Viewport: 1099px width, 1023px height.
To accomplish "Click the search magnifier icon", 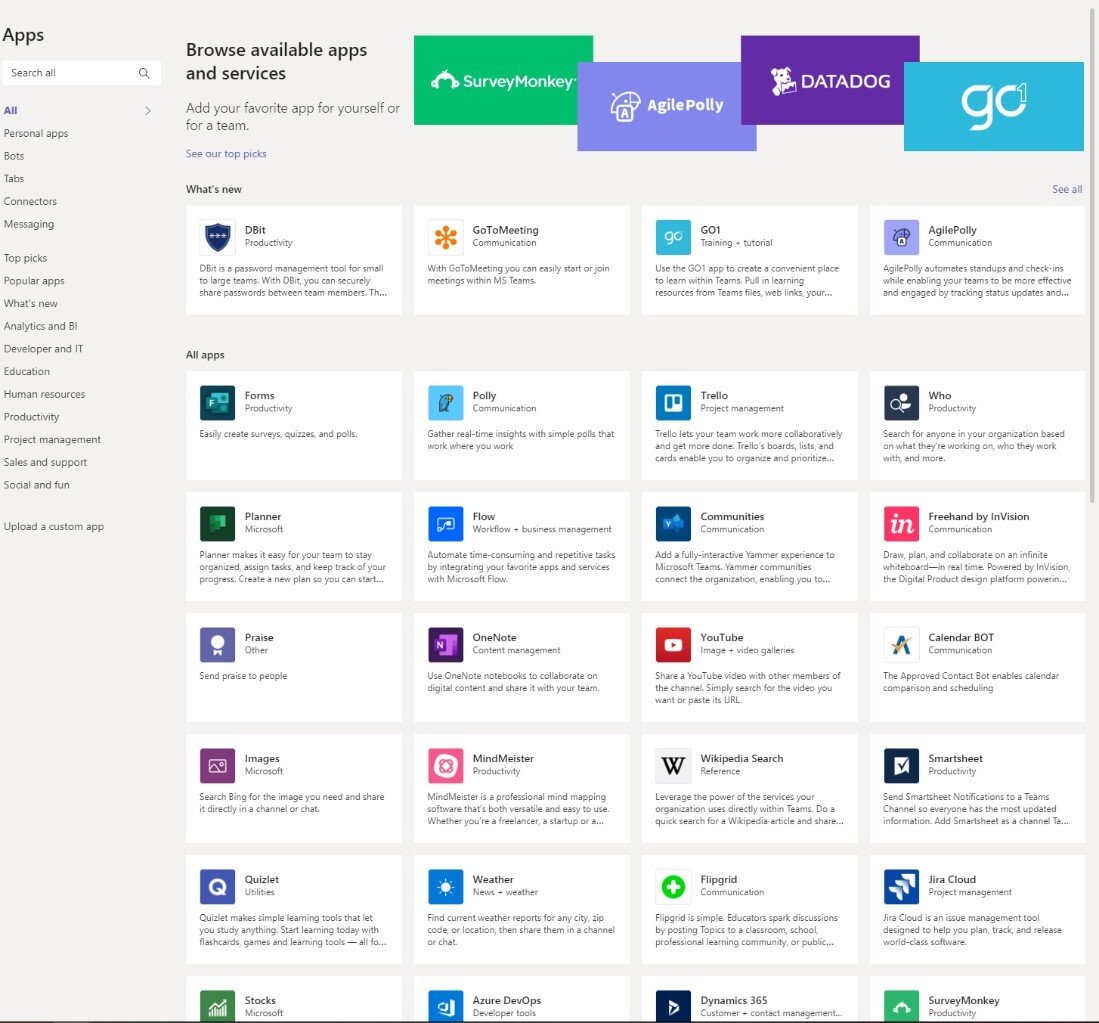I will [144, 73].
